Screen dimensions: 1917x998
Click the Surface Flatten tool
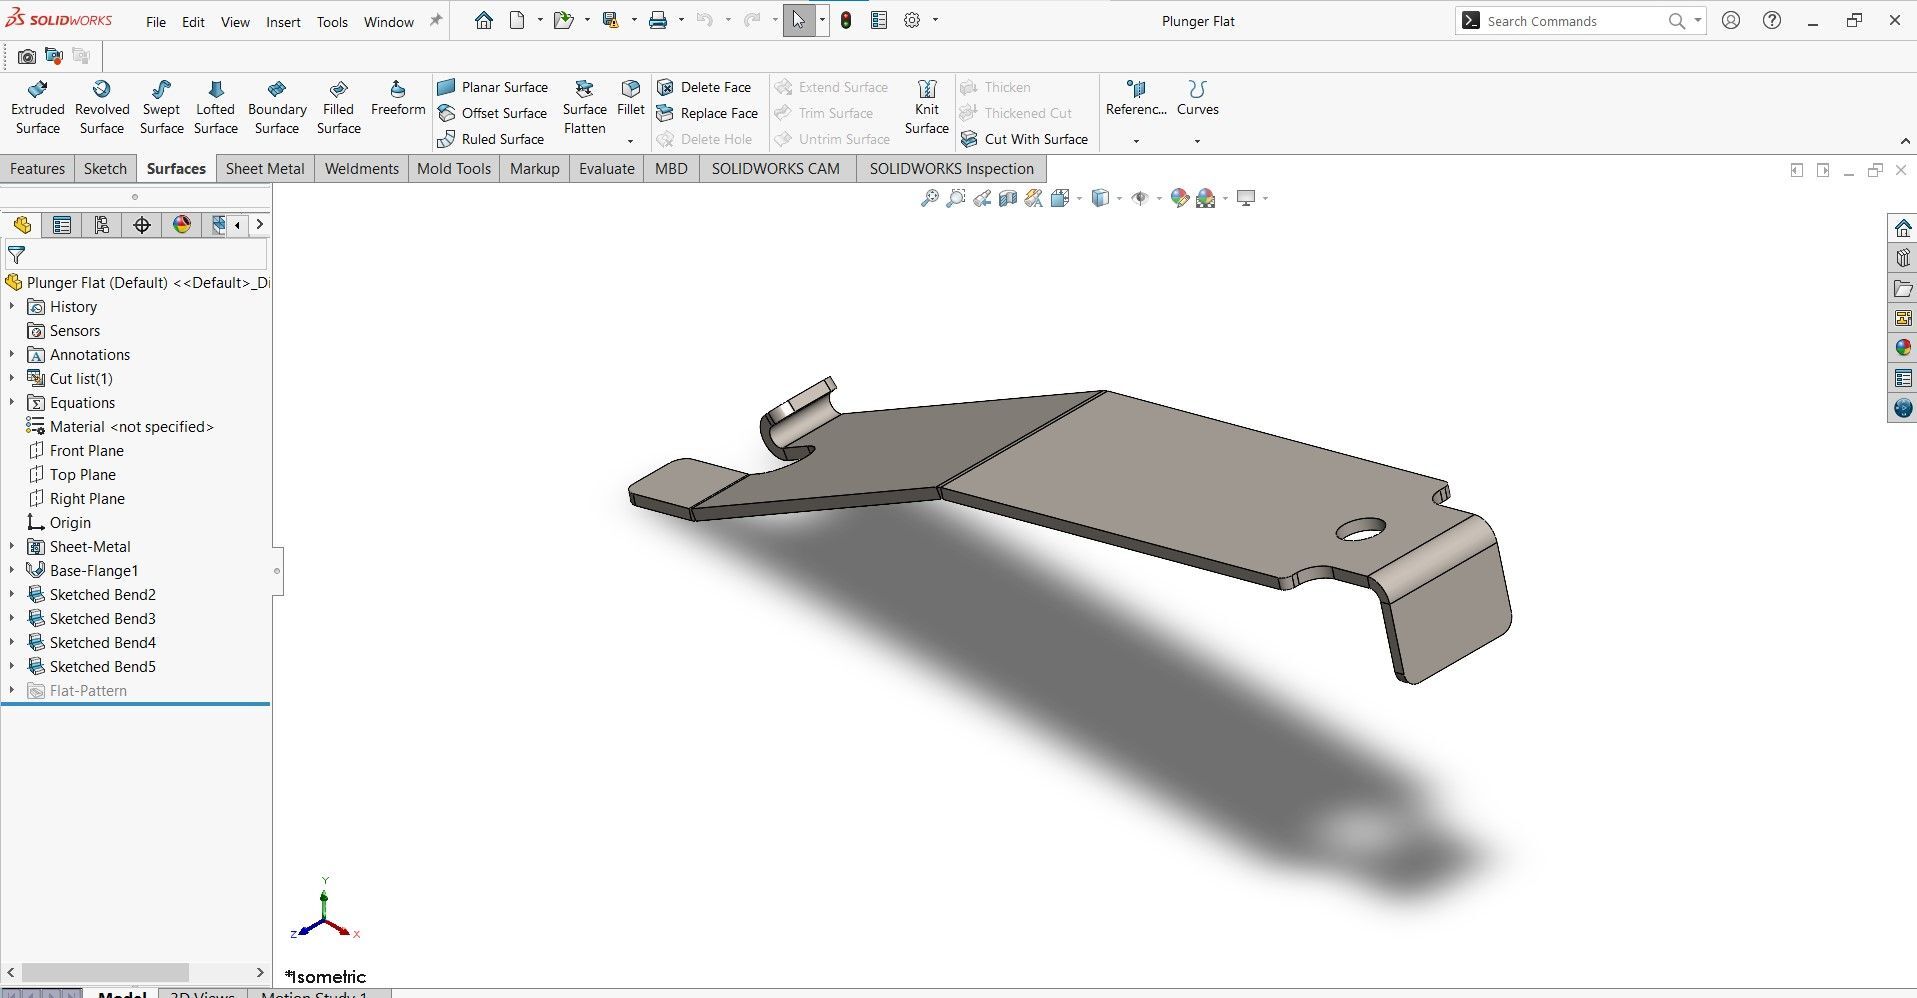coord(585,108)
